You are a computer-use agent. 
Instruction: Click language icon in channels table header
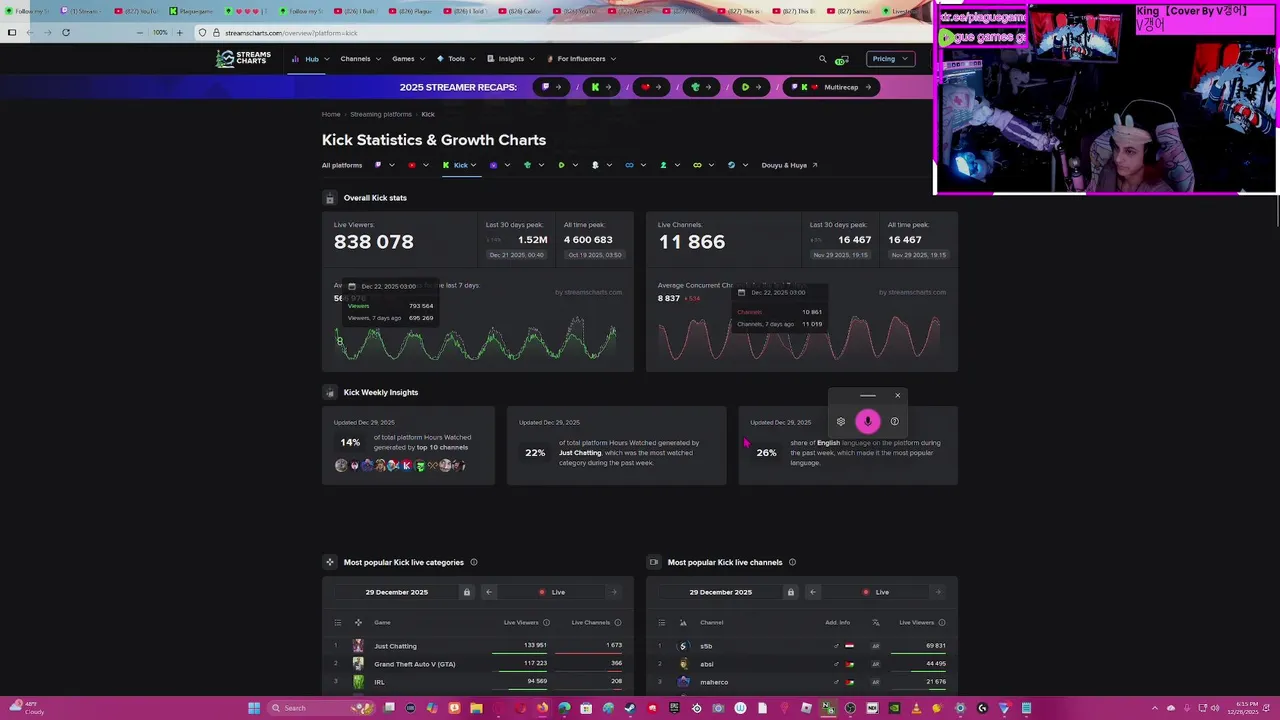coord(876,623)
